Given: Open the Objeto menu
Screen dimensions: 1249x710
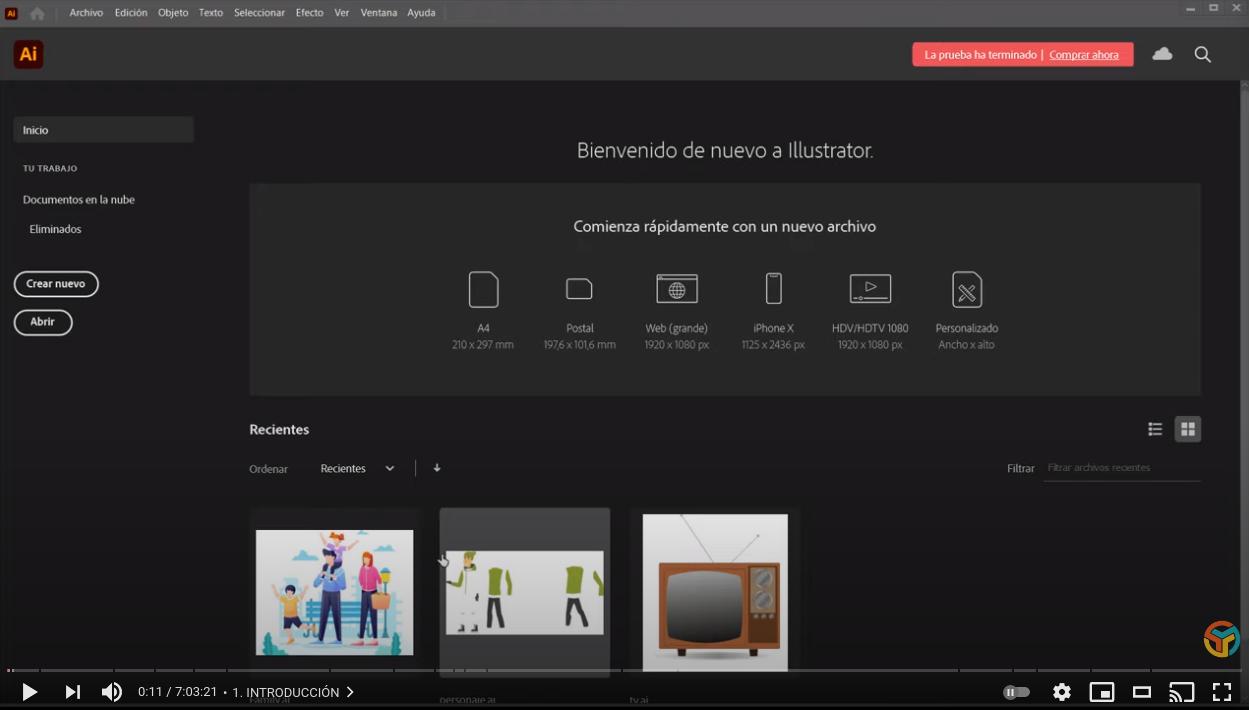Looking at the screenshot, I should tap(173, 13).
